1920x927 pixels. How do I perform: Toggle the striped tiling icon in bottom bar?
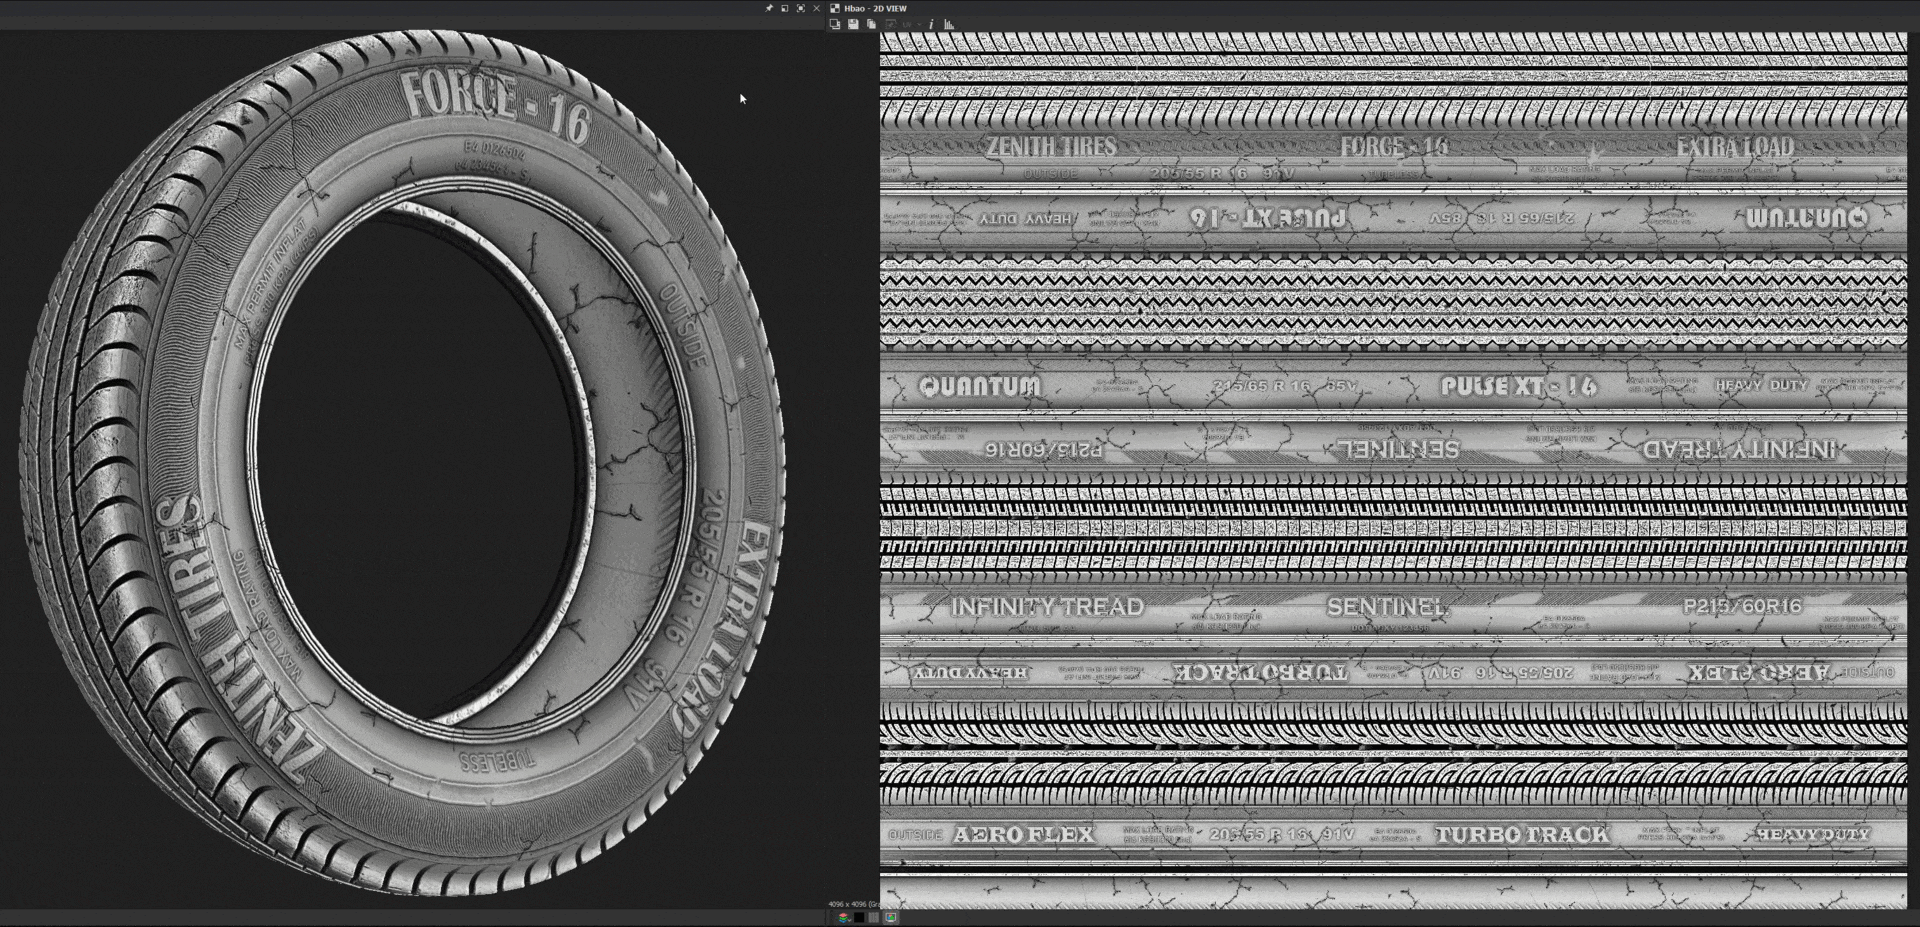coord(874,917)
